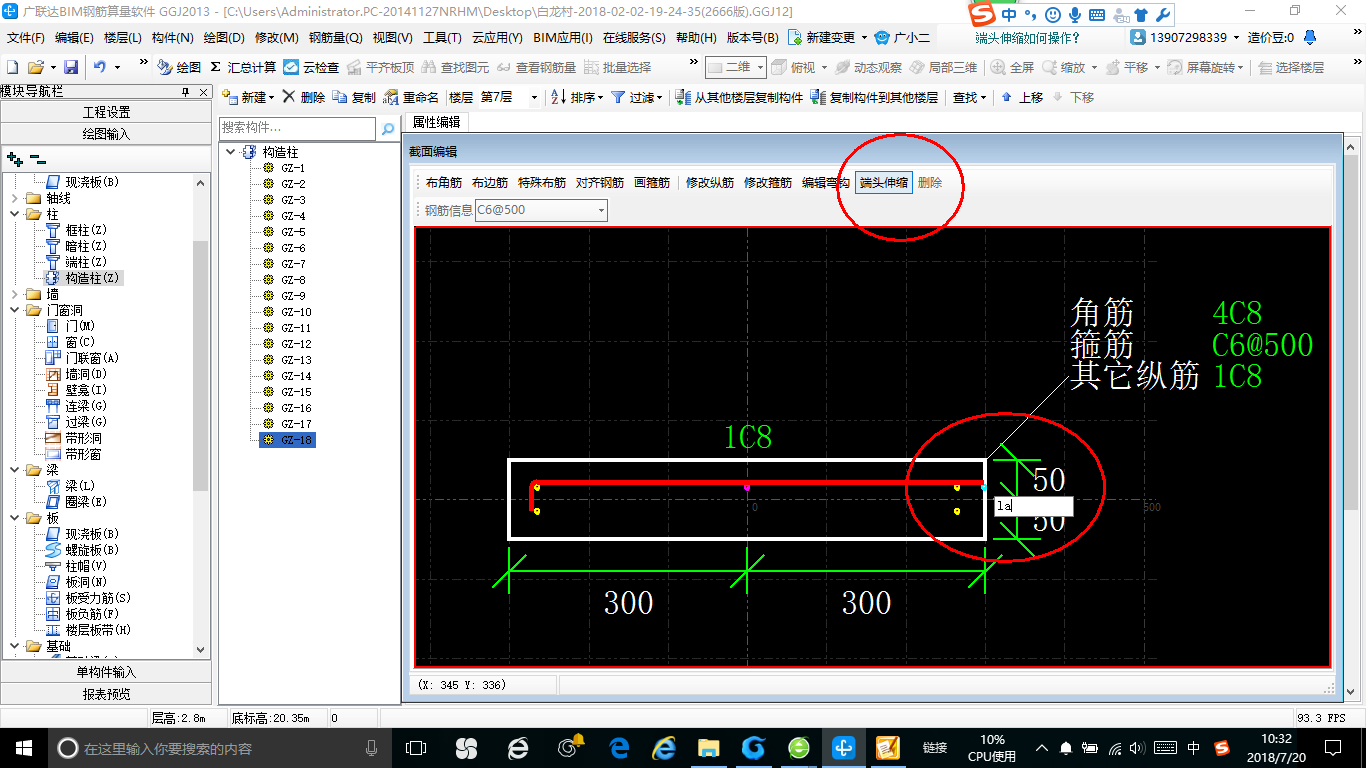Select GZ-10 in component list
1366x768 pixels.
click(296, 312)
